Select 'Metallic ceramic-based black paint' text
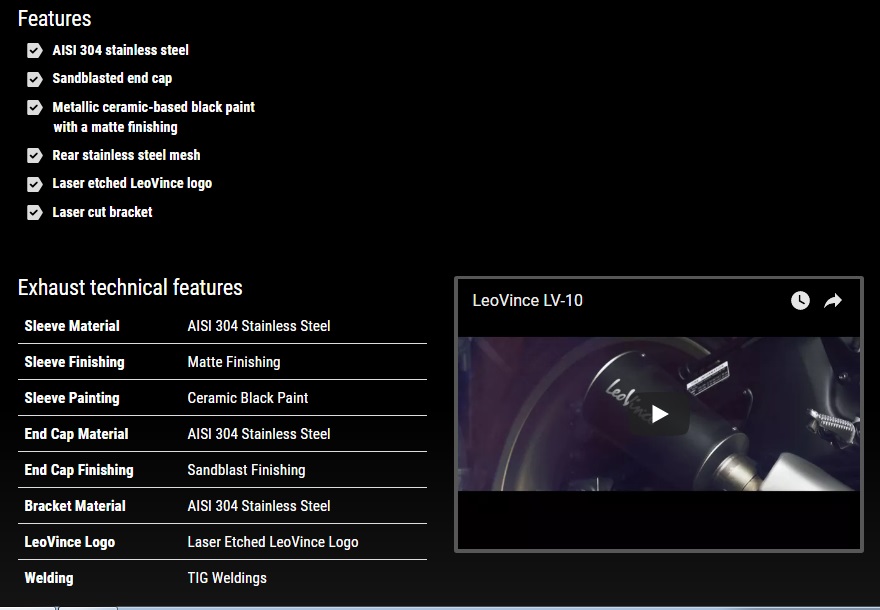Image resolution: width=880 pixels, height=610 pixels. click(154, 107)
